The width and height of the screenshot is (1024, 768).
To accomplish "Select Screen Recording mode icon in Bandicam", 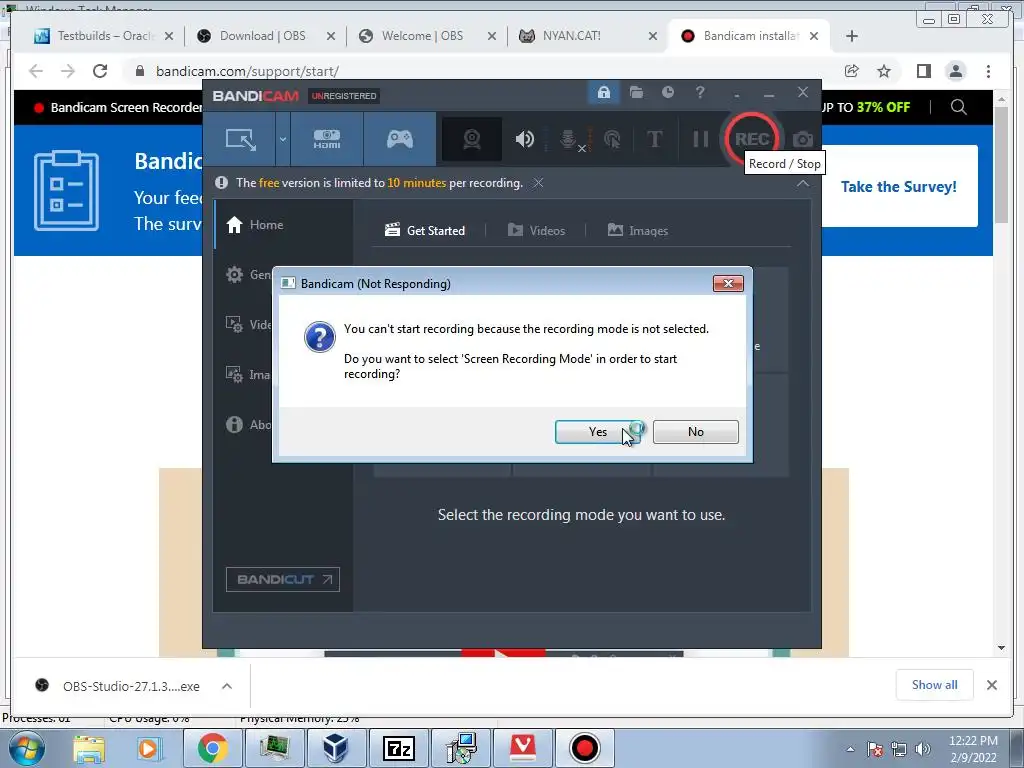I will pos(240,139).
